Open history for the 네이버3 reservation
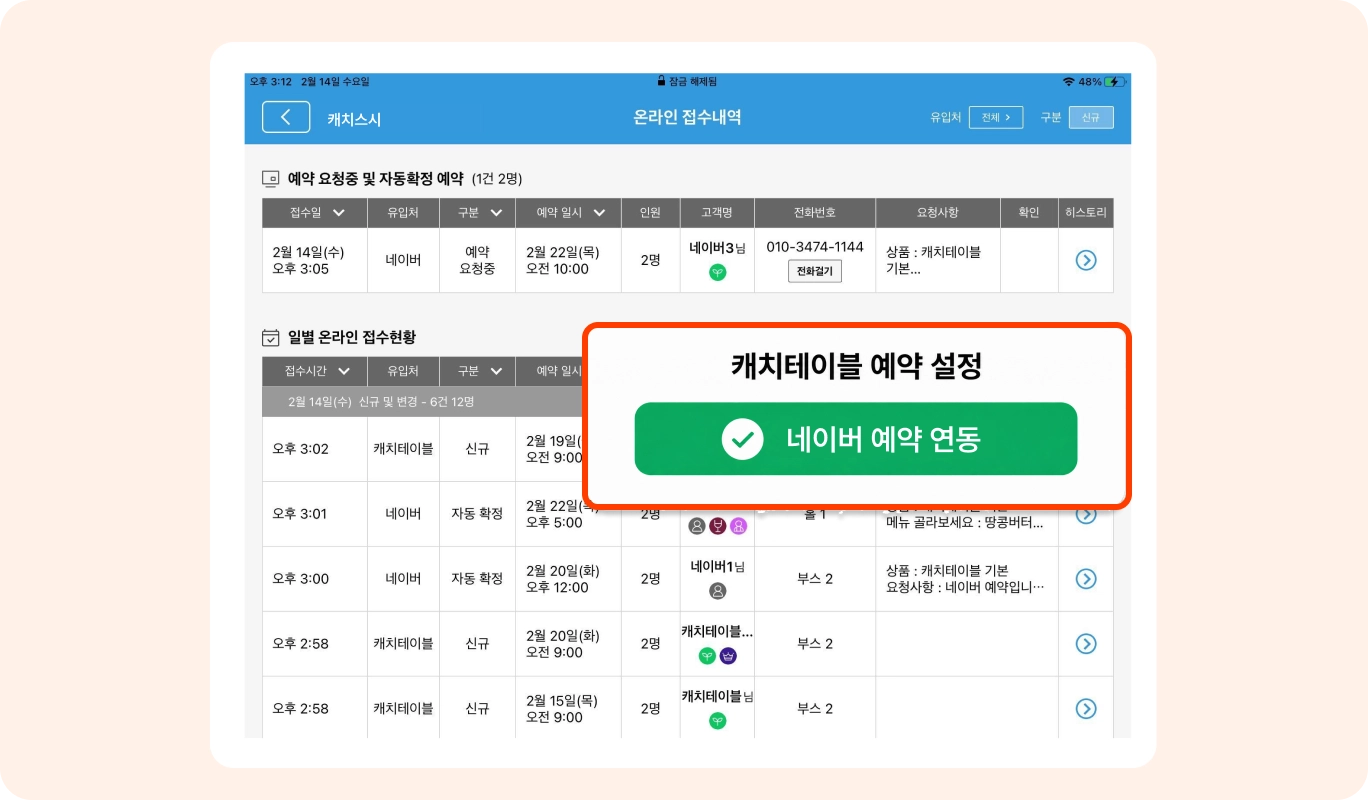The image size is (1368, 800). click(1086, 260)
